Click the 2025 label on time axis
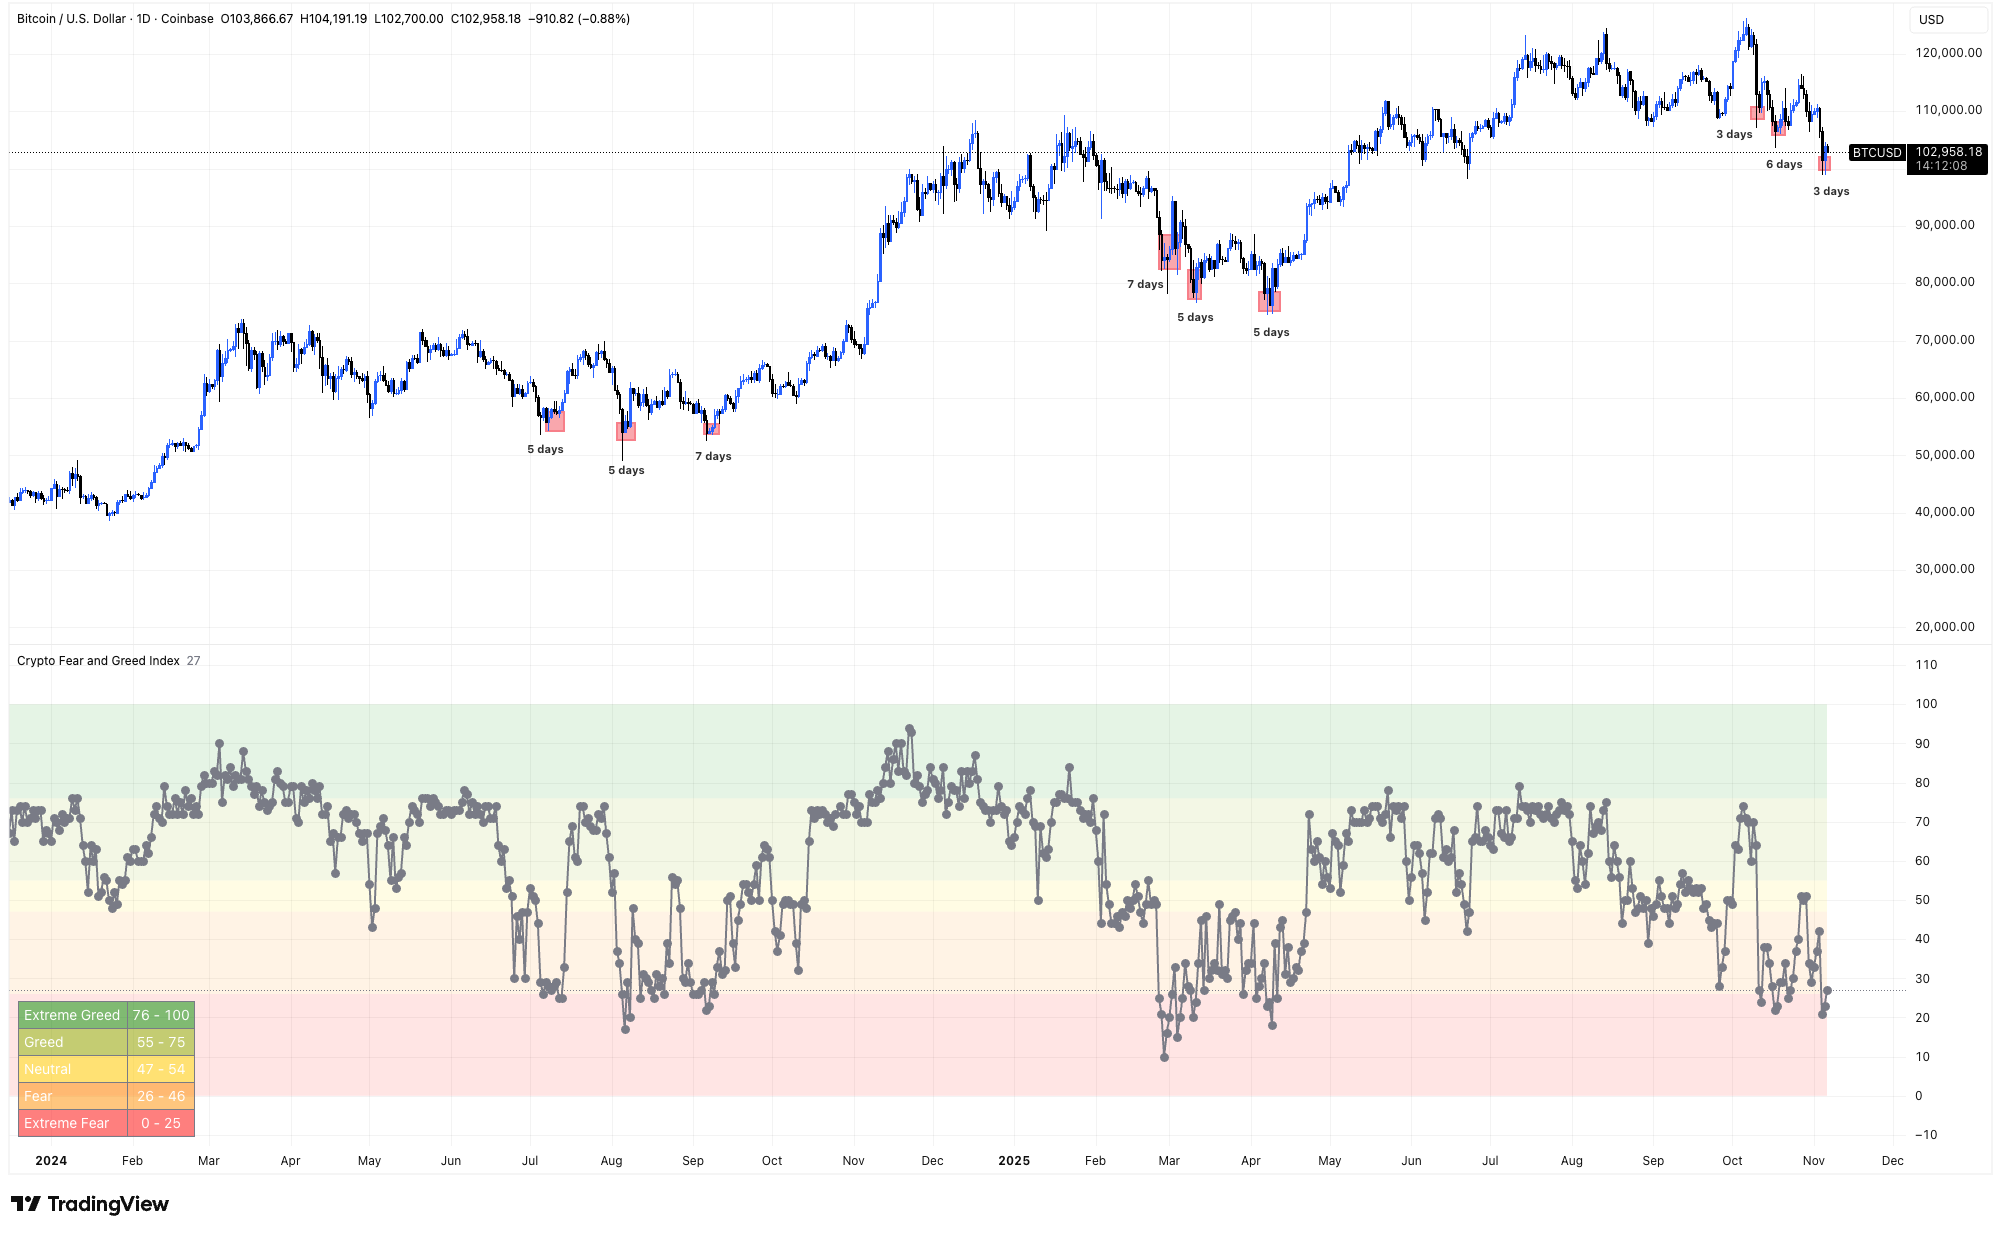The image size is (2000, 1233). pyautogui.click(x=1014, y=1161)
